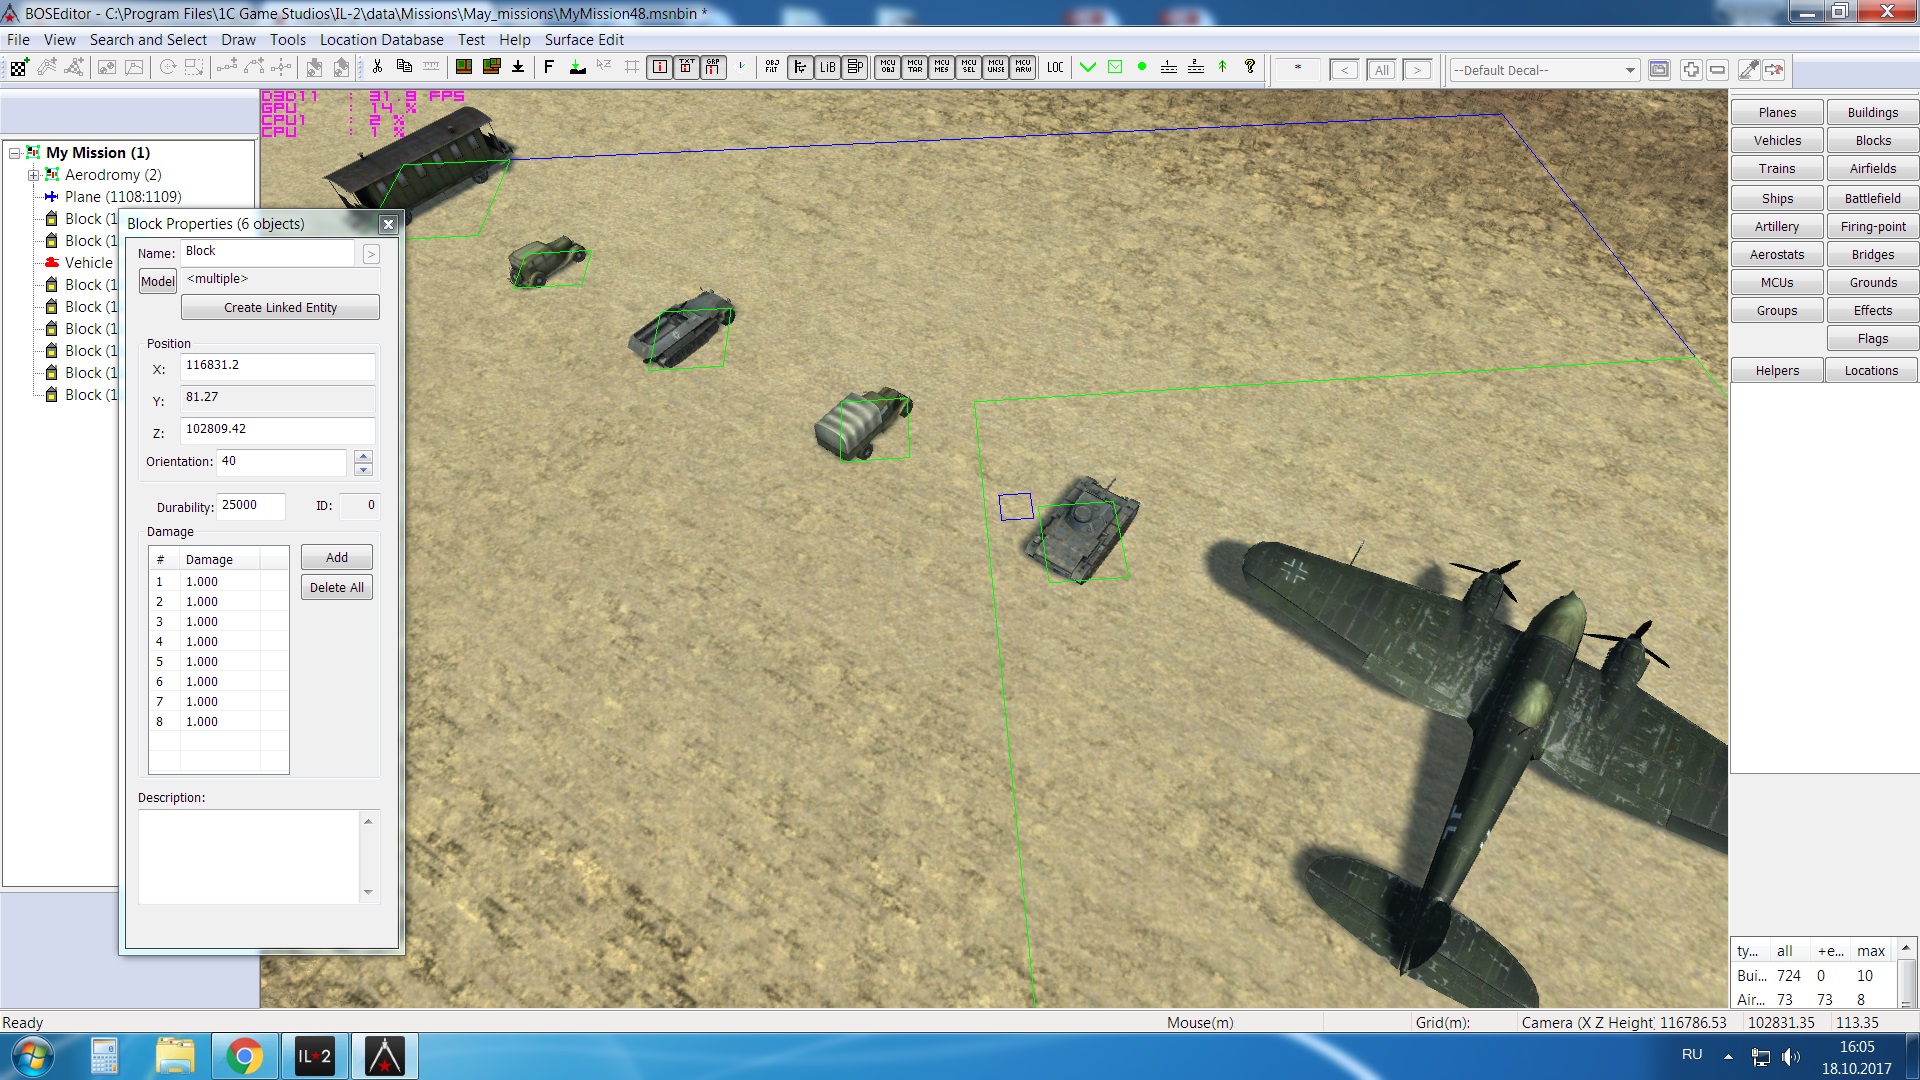Click the first green-red map layer icon
This screenshot has width=1920, height=1080.
click(464, 67)
